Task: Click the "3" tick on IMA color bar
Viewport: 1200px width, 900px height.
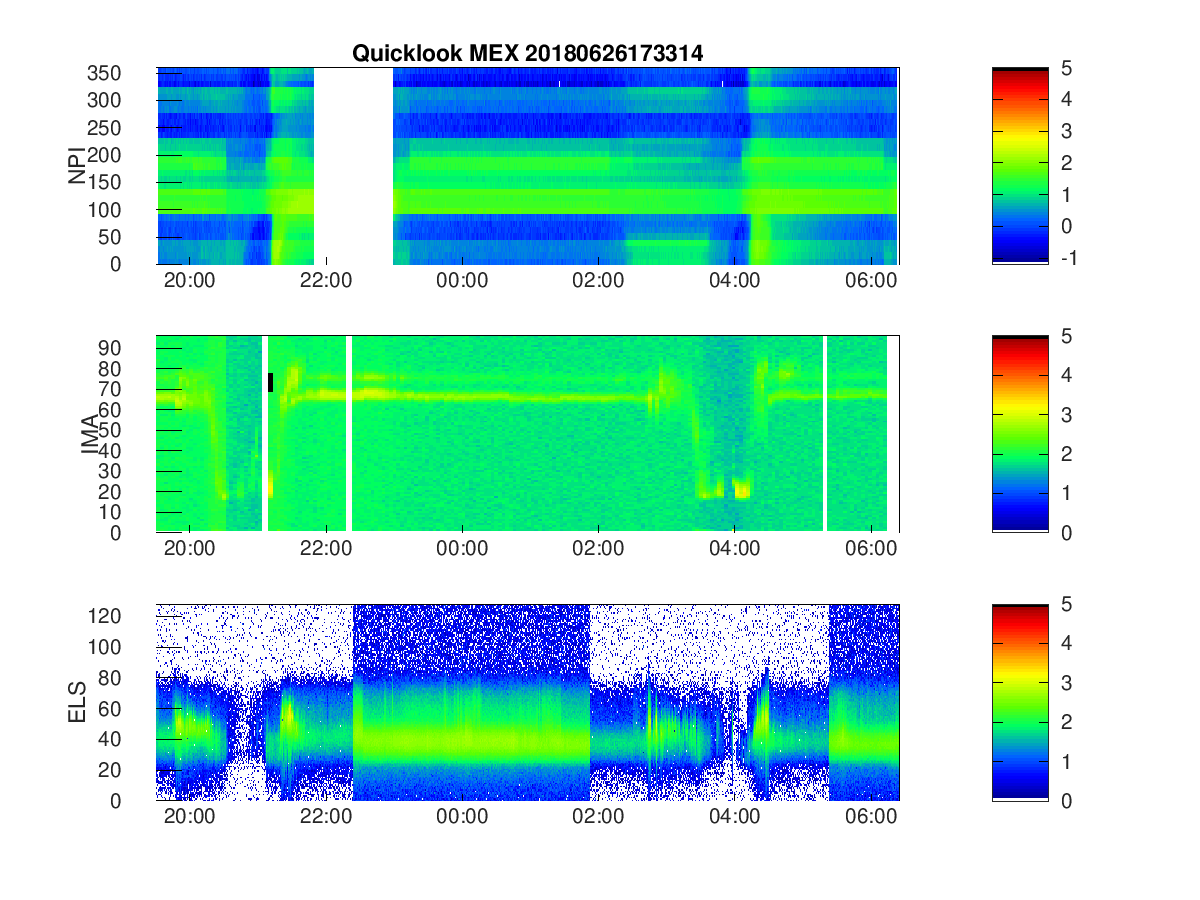Action: [1066, 414]
